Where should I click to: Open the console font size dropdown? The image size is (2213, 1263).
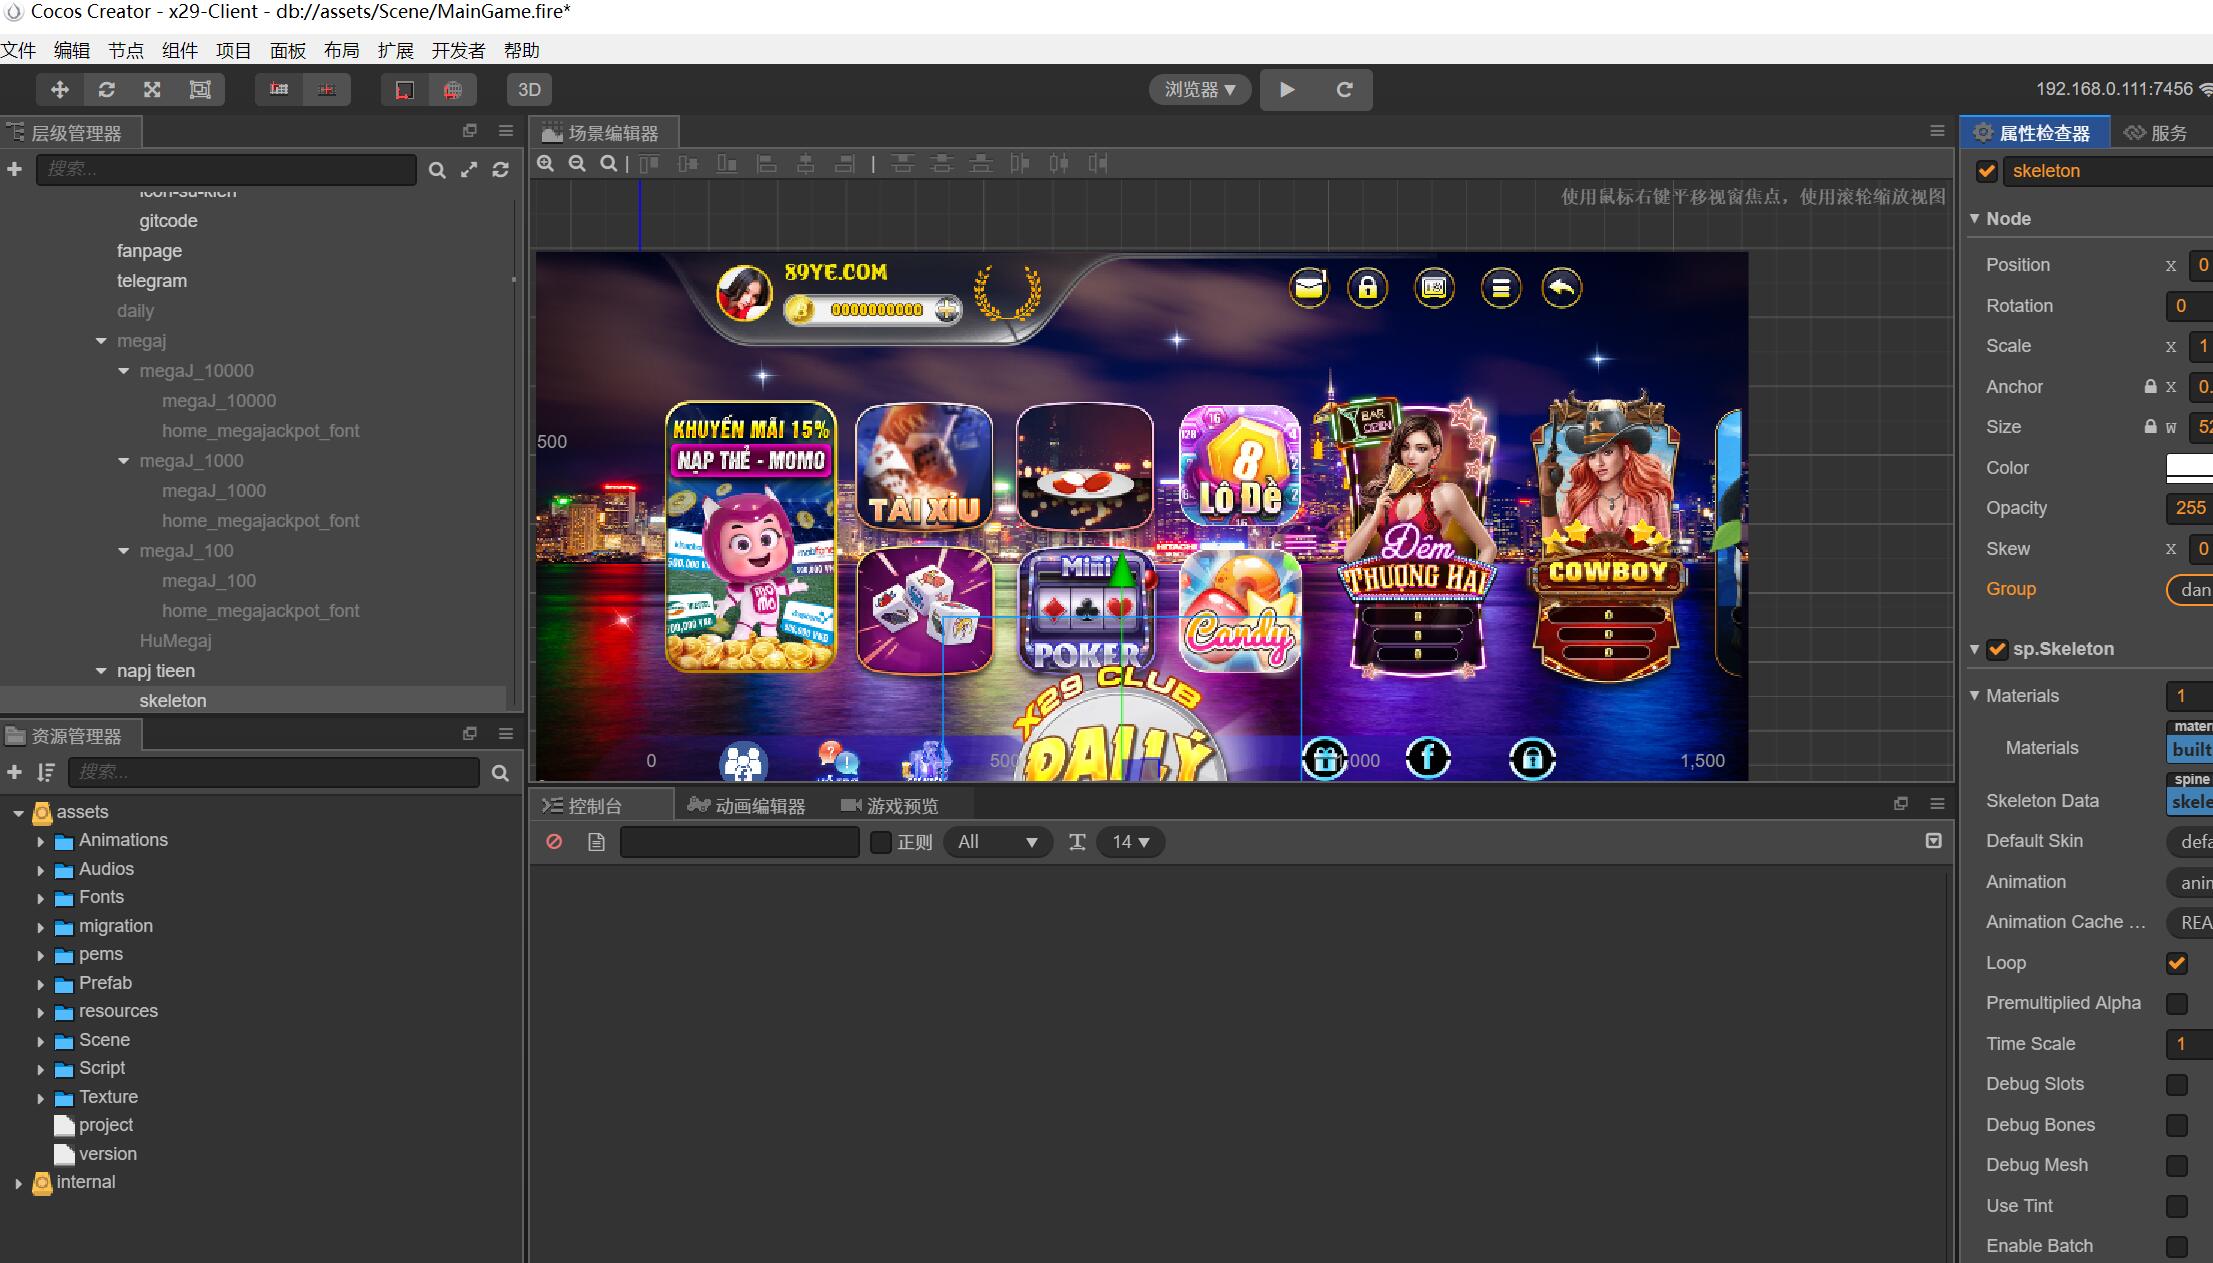click(1131, 842)
